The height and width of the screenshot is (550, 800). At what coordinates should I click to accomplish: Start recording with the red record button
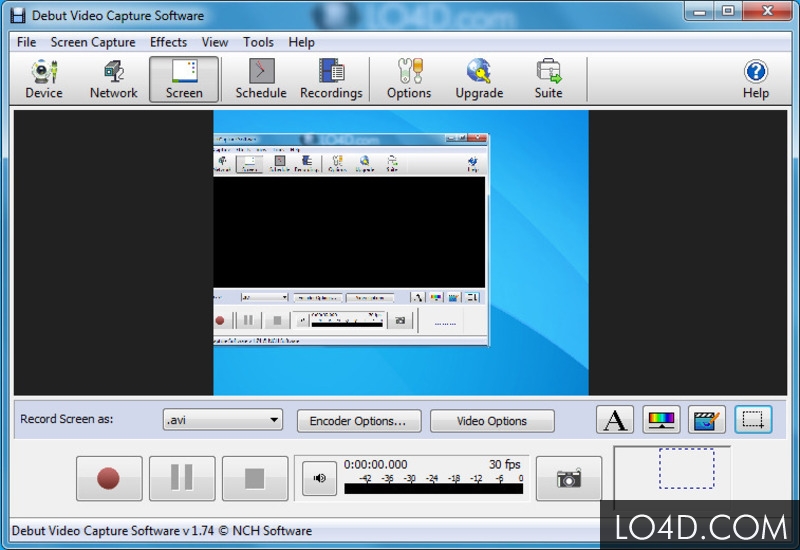coord(109,479)
